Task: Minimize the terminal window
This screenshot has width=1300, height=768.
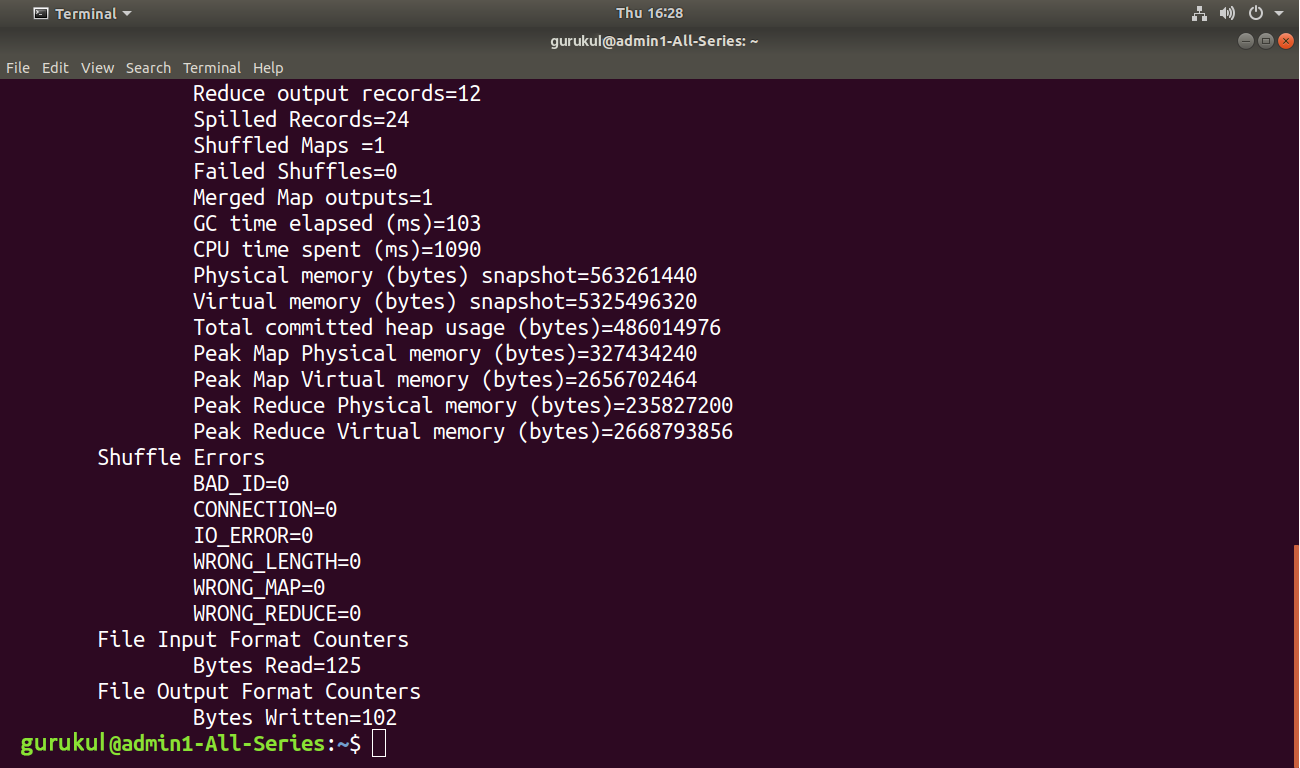Action: [1245, 41]
